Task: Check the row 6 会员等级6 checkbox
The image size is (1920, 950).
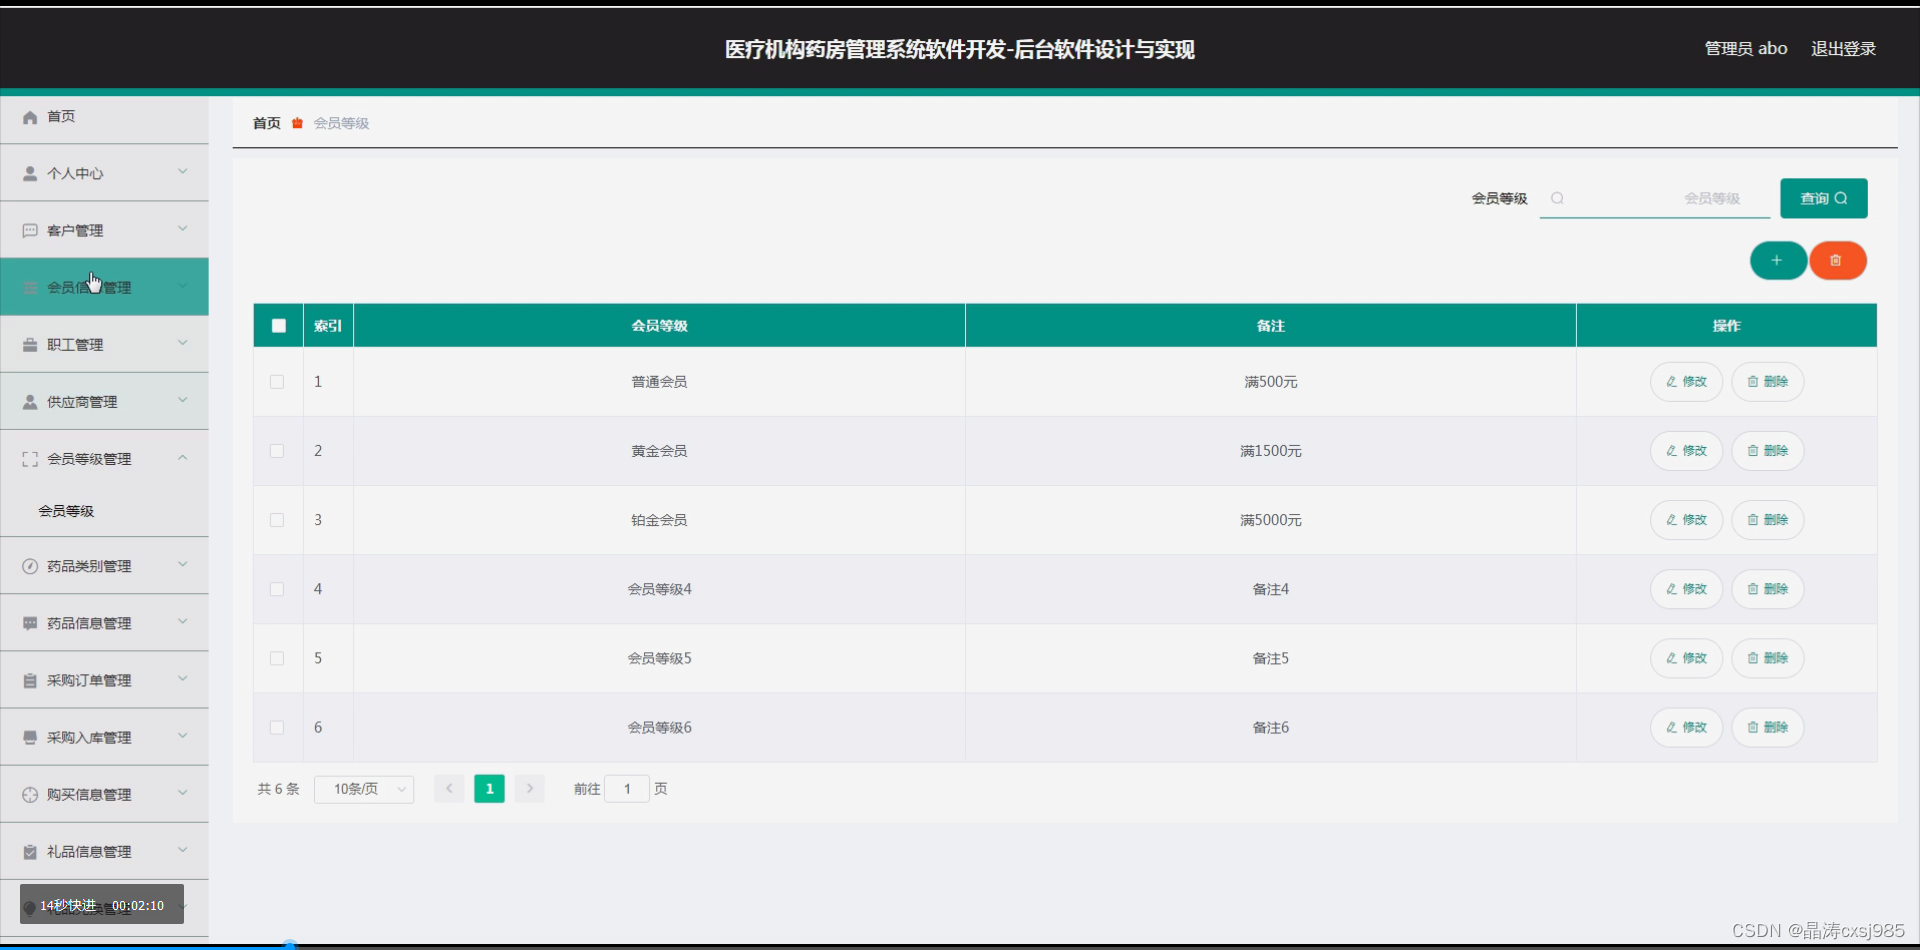Action: 277,728
